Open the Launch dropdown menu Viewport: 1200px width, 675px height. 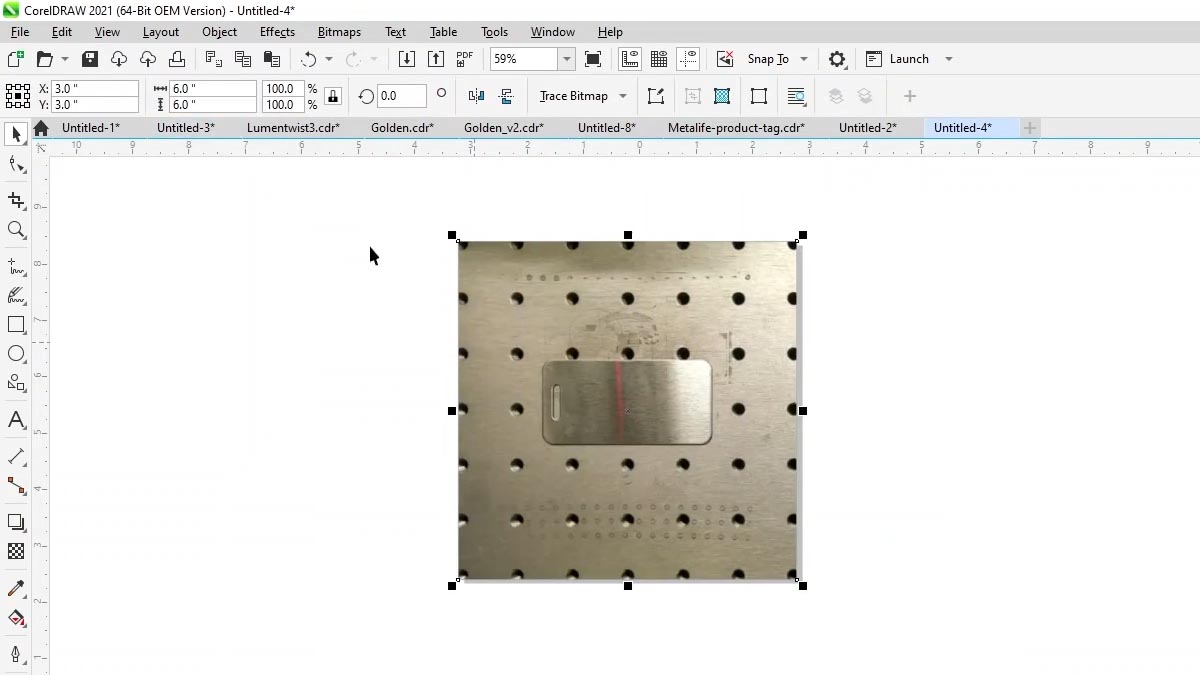947,59
